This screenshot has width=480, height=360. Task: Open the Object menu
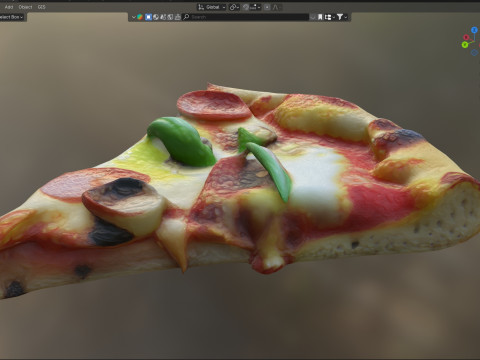click(x=25, y=7)
